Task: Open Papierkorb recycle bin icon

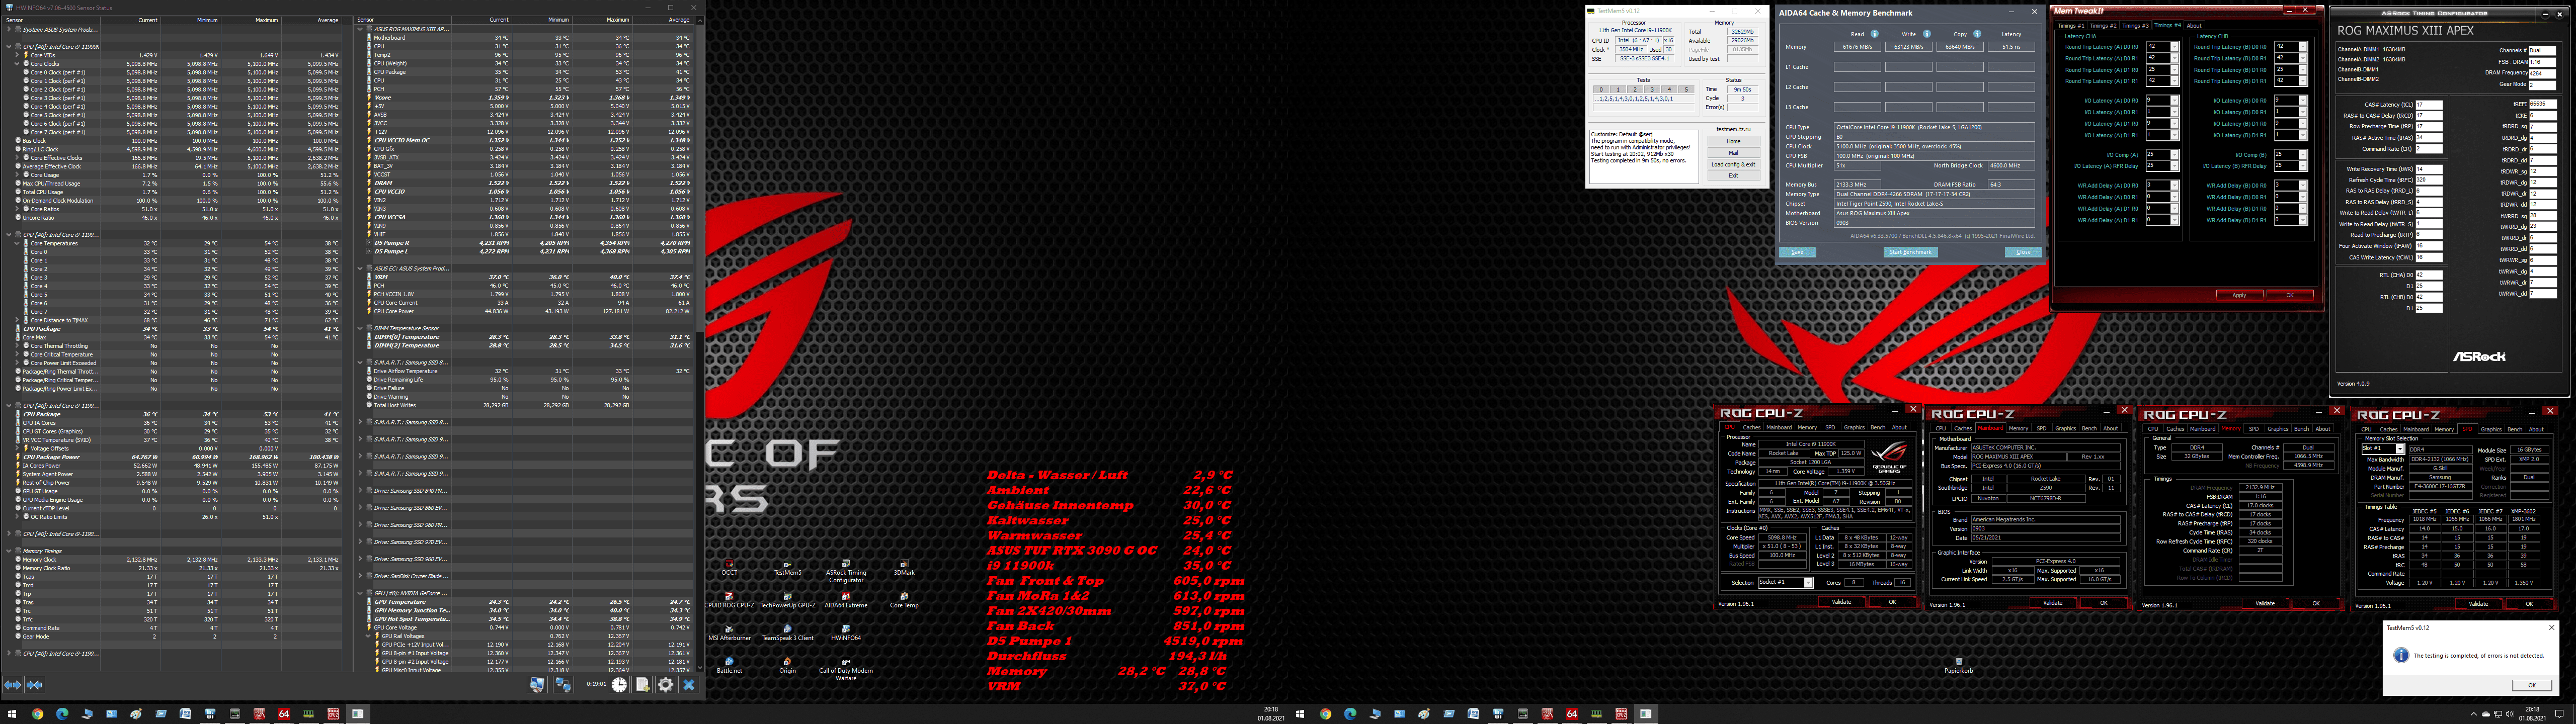Action: [x=1959, y=665]
